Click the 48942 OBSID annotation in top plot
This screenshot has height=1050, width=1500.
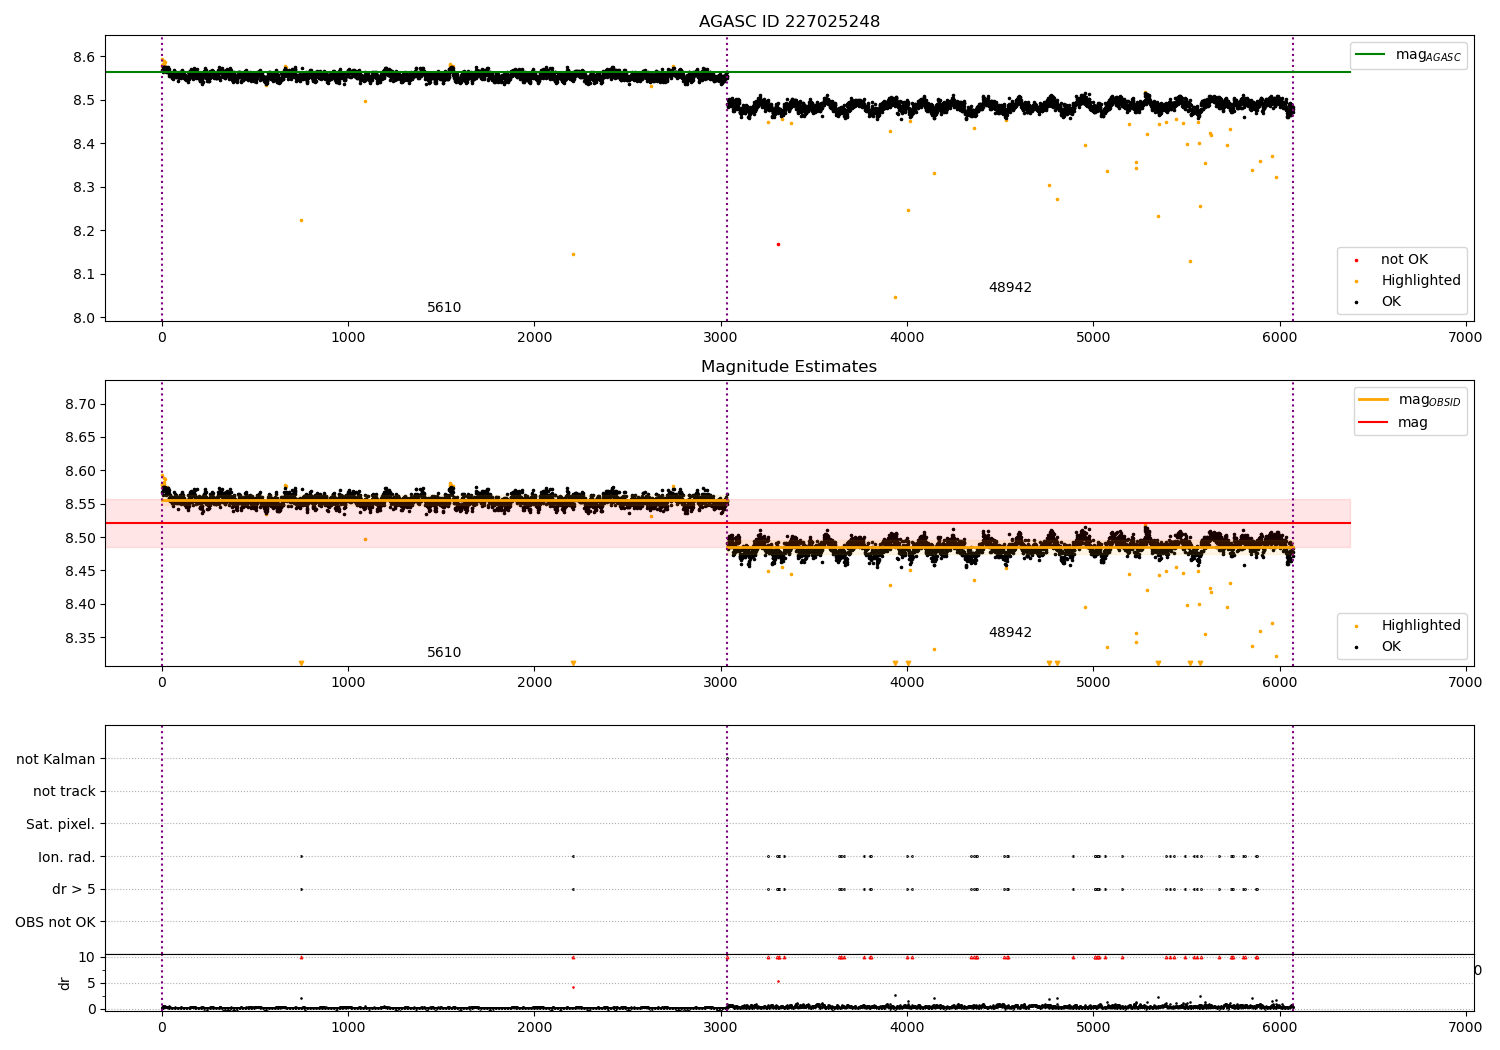(1010, 288)
